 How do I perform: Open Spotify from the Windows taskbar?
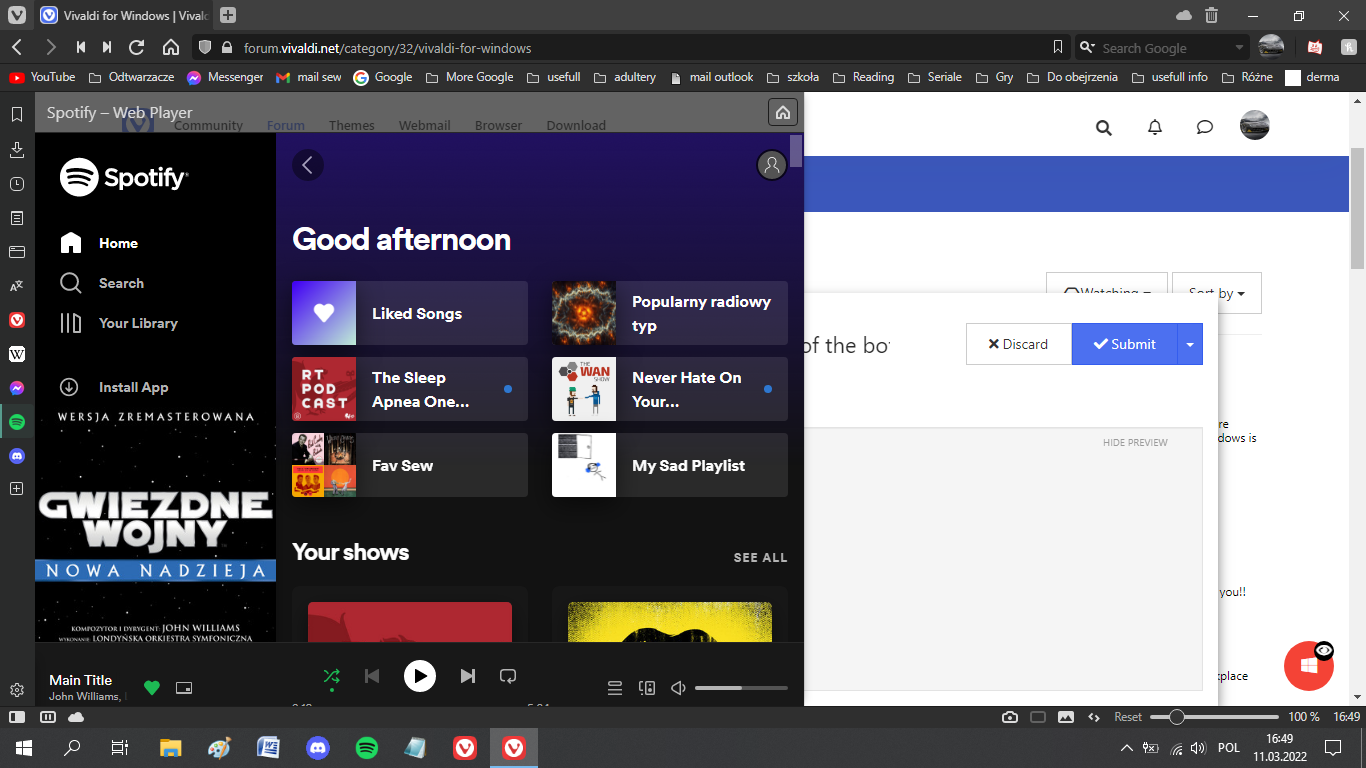(367, 747)
